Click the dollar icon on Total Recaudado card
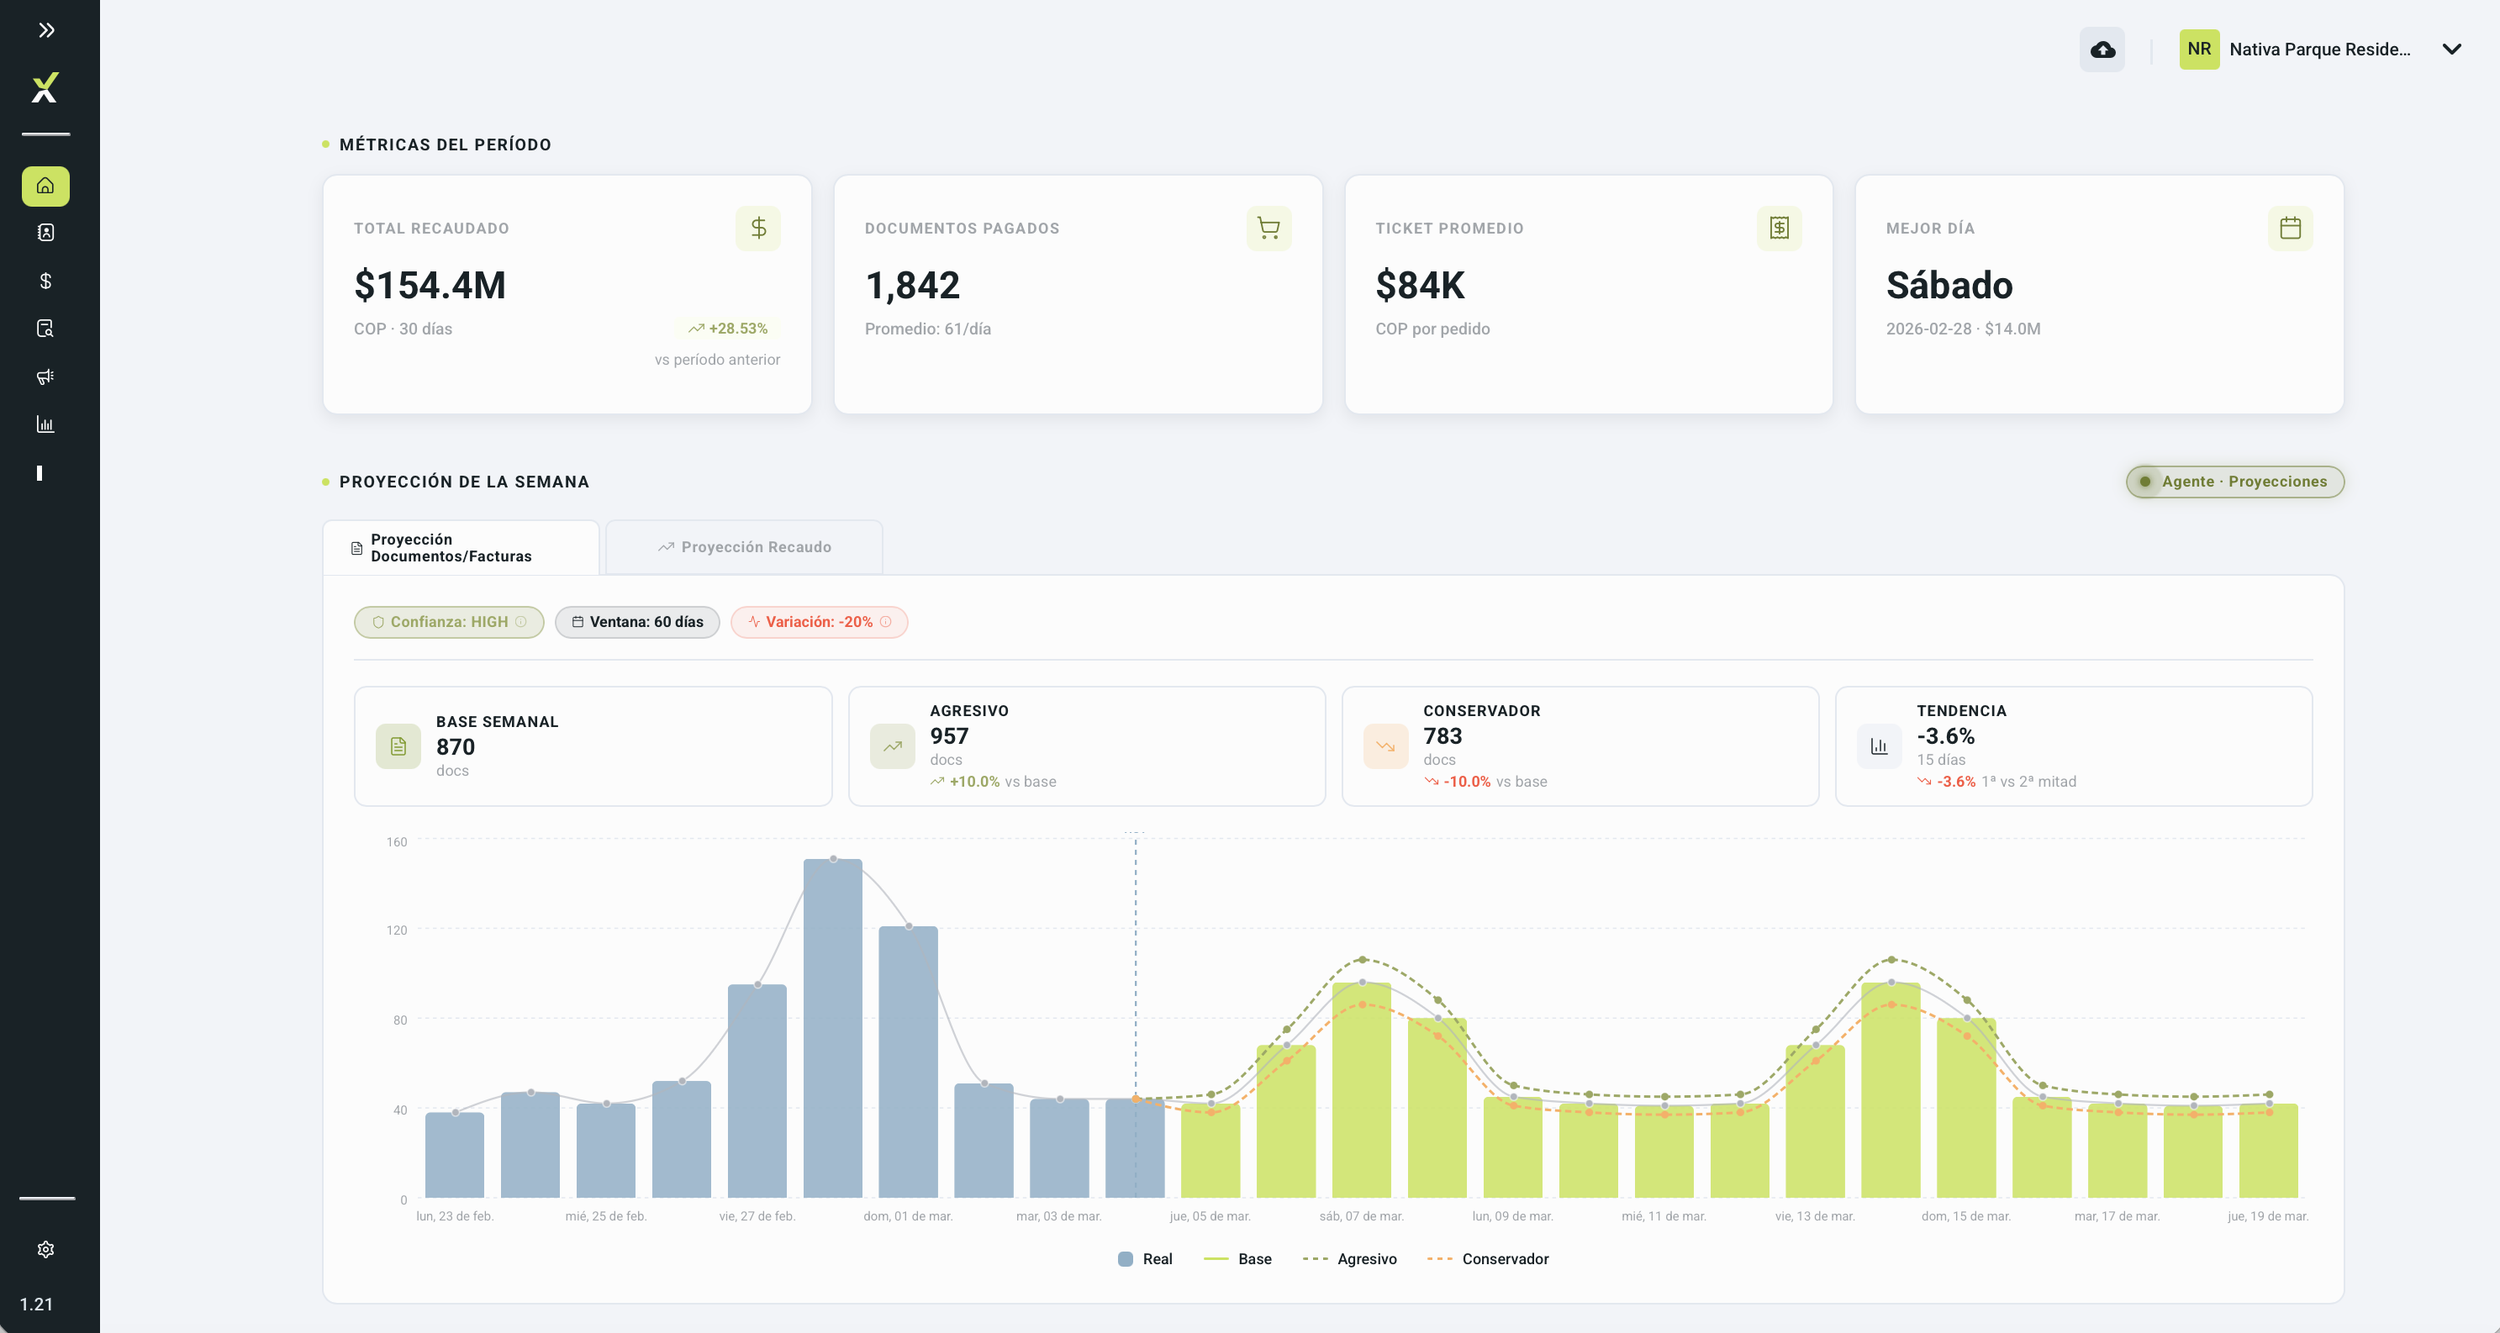 point(758,228)
